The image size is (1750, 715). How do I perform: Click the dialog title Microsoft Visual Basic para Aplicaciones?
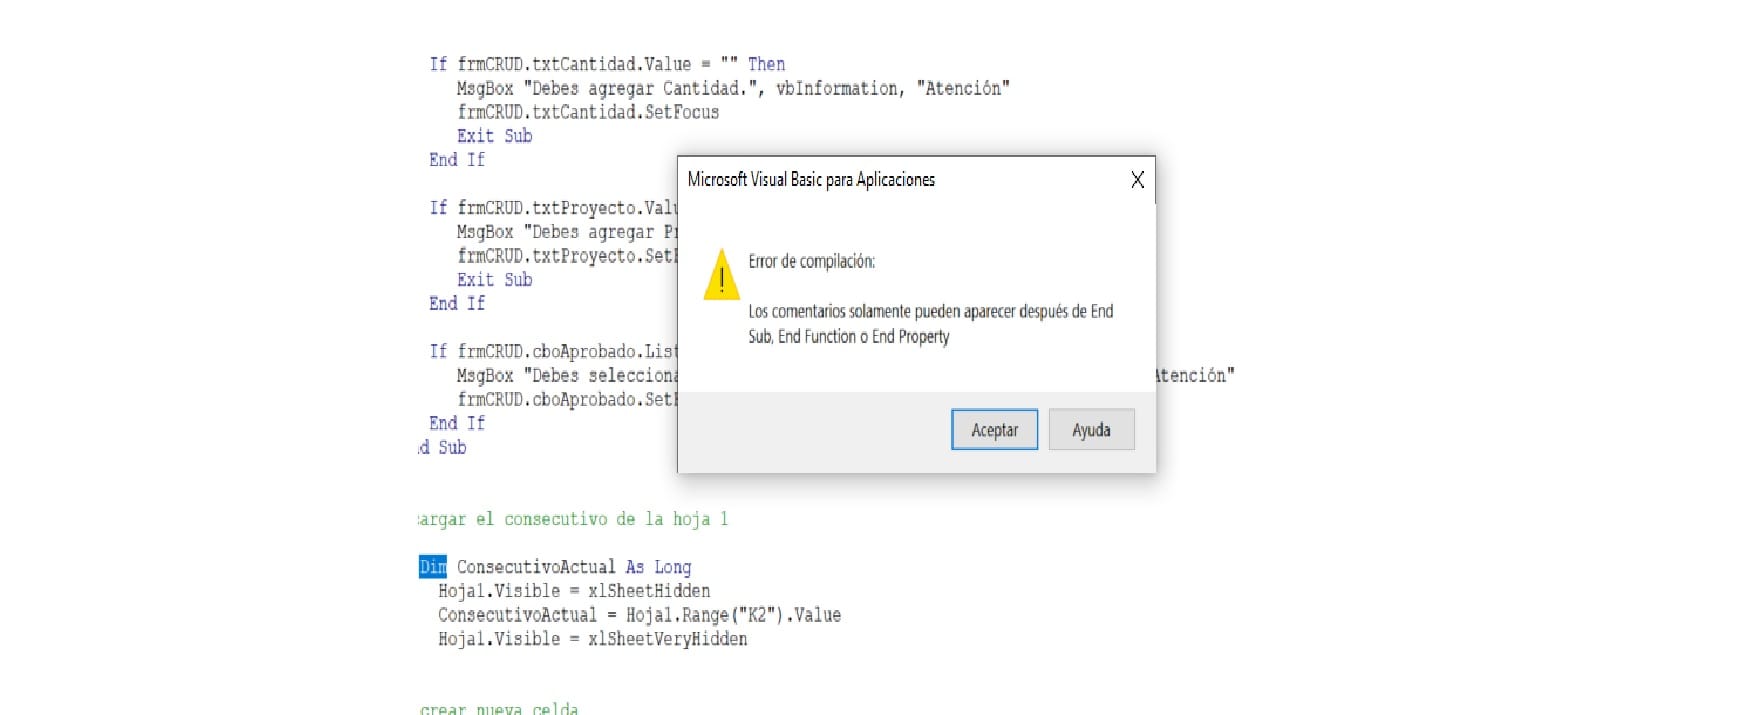811,180
